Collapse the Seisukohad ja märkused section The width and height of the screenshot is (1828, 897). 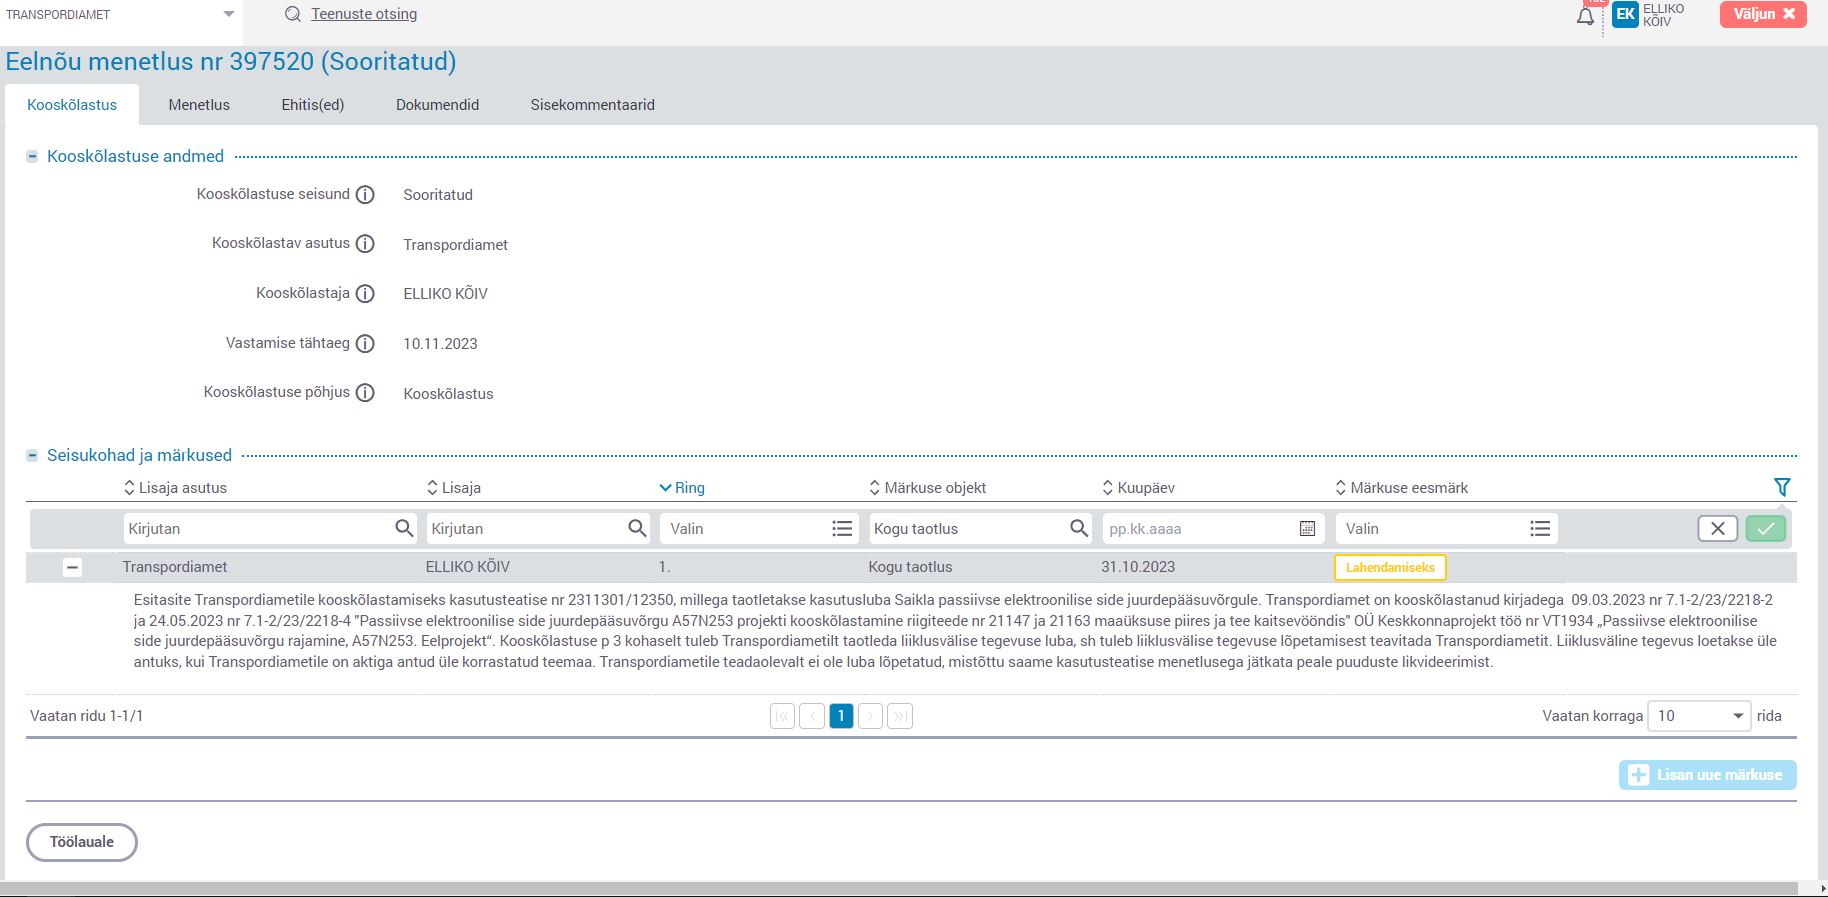[x=32, y=456]
